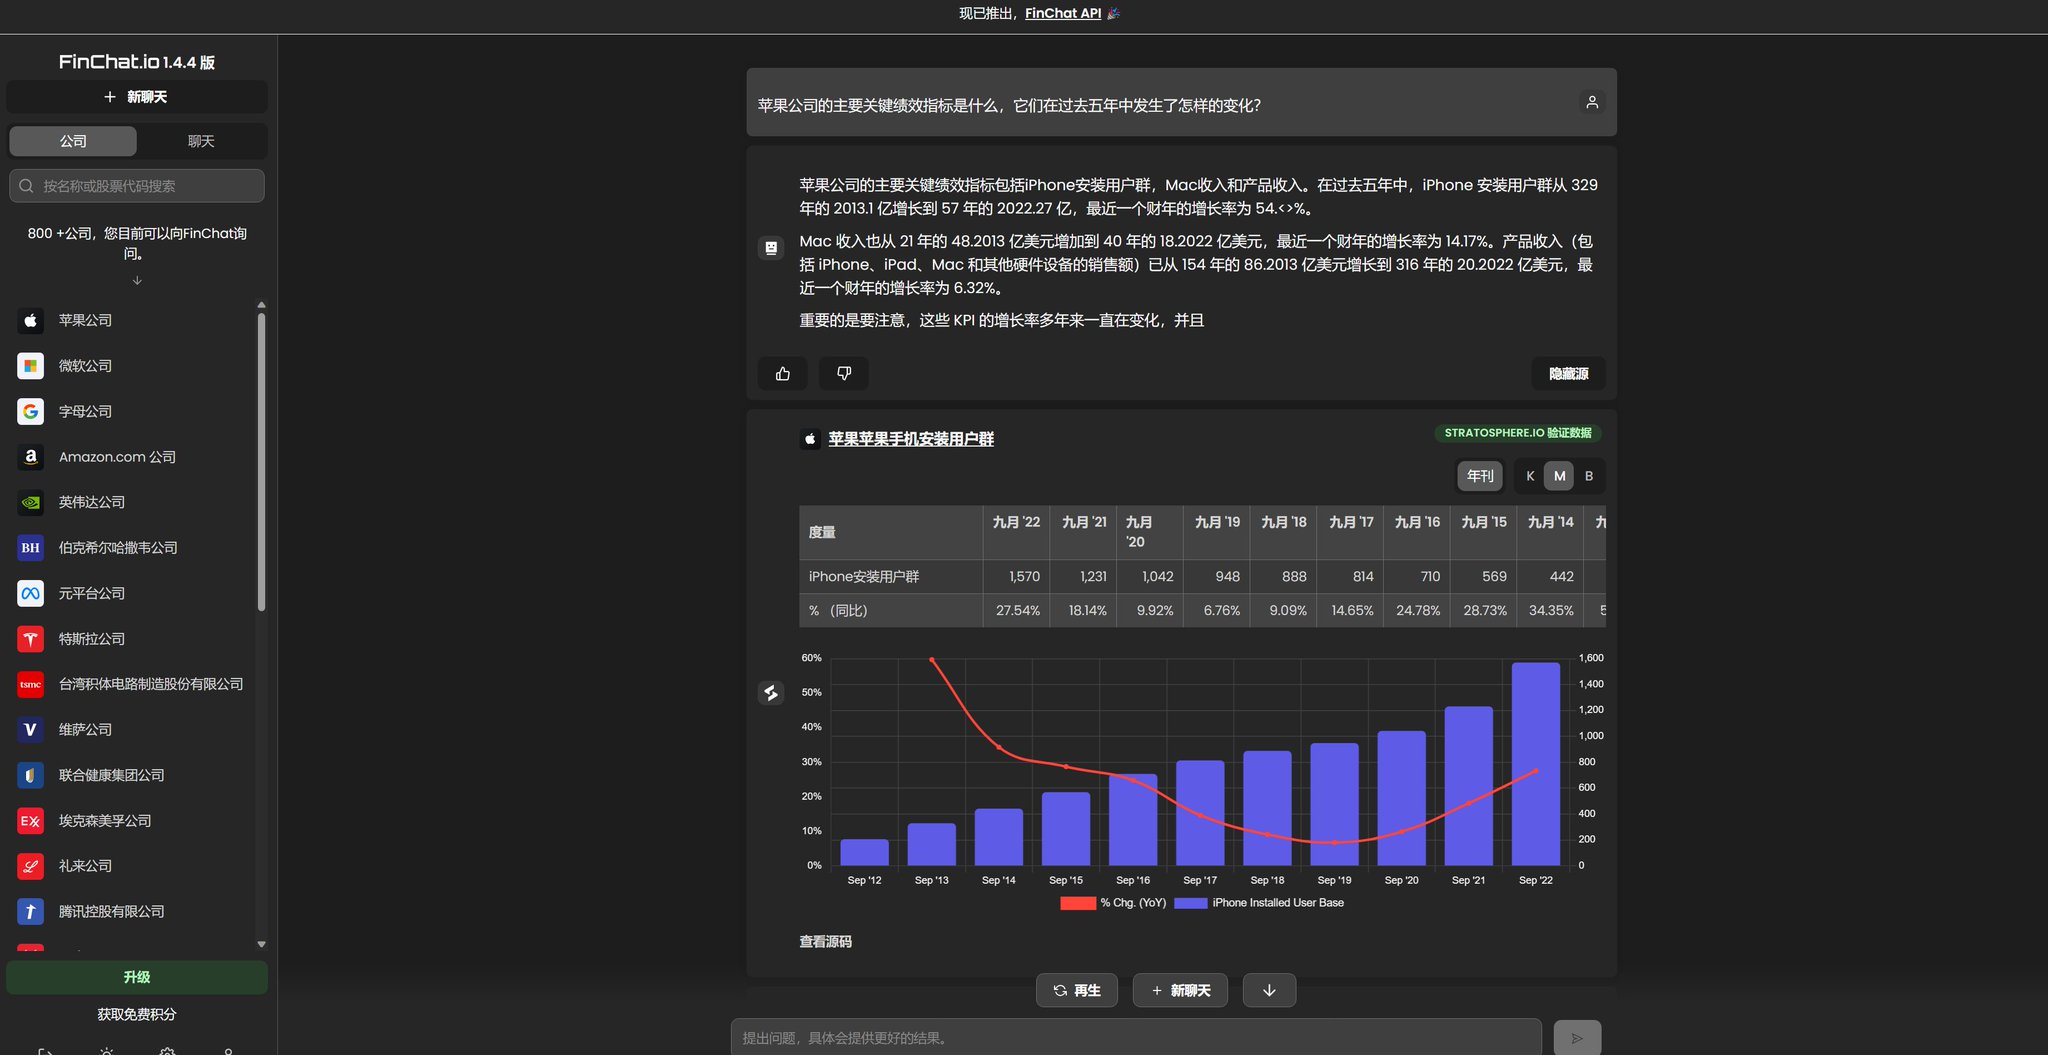Screen dimensions: 2048x1055
Task: Select the B units toggle
Action: tap(1588, 476)
